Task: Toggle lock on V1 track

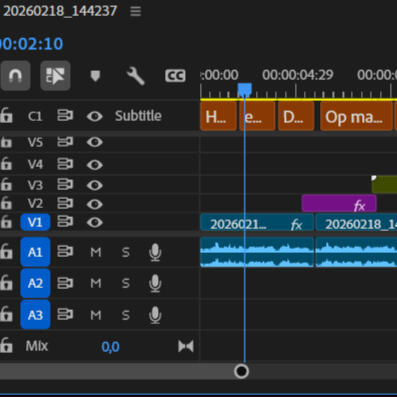Action: pos(6,222)
